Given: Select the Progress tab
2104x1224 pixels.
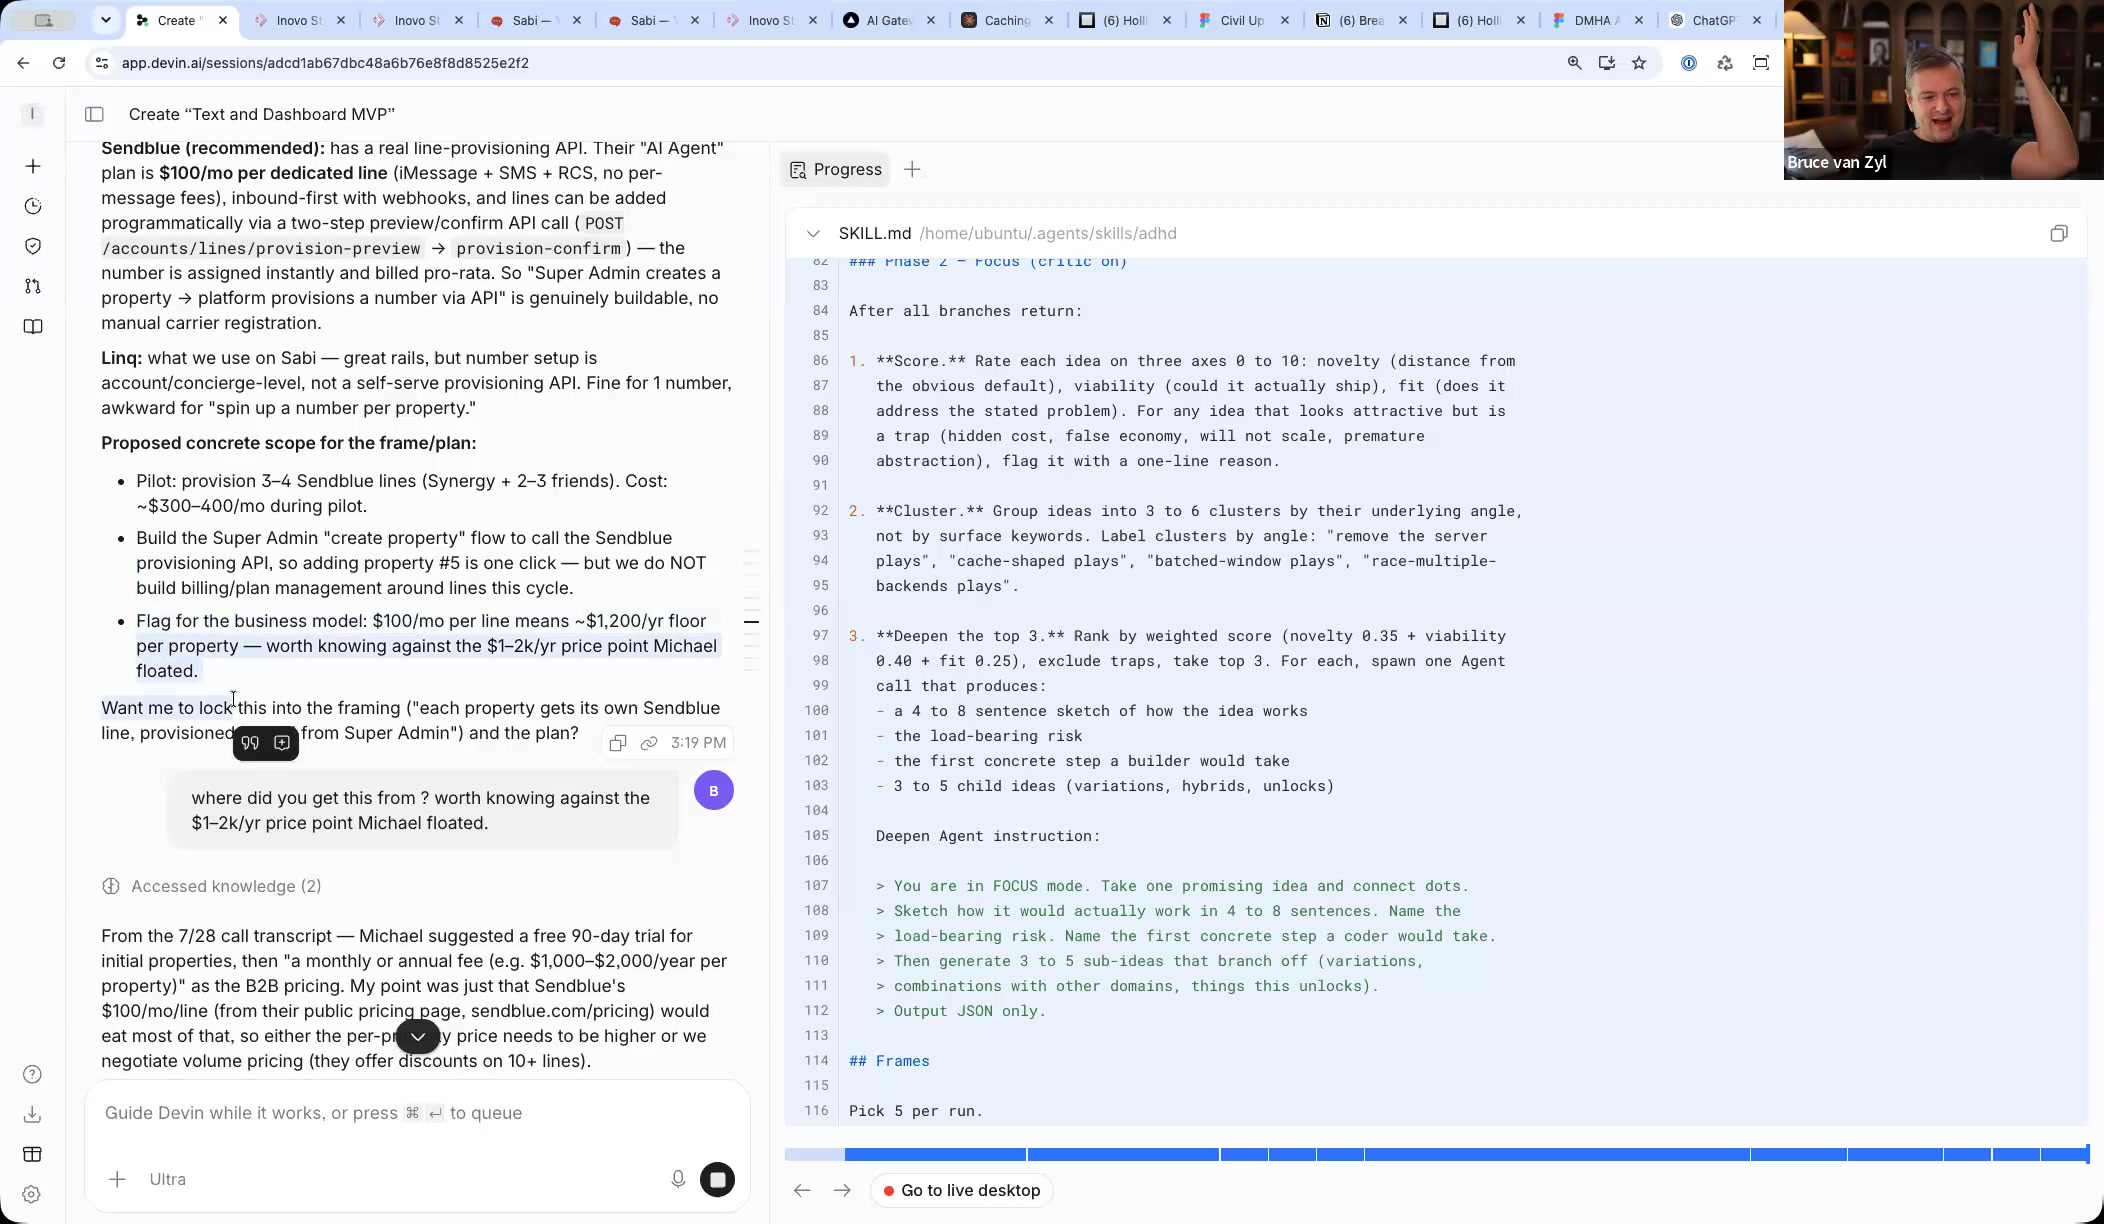Looking at the screenshot, I should coord(836,170).
